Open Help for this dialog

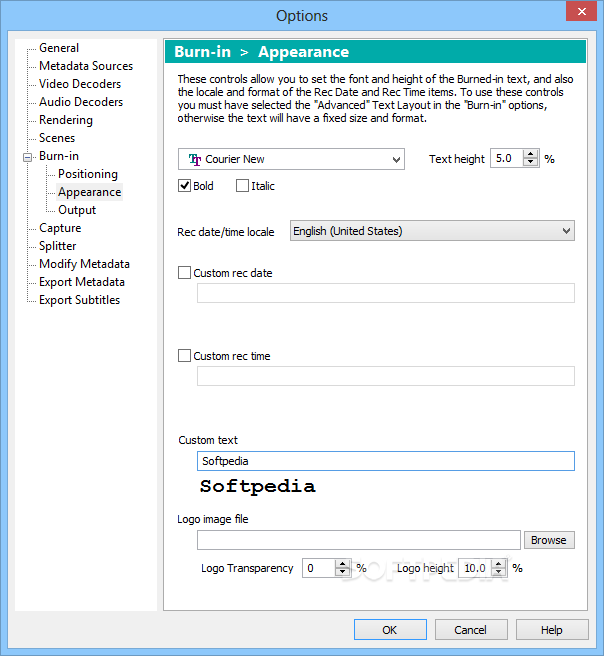[552, 630]
